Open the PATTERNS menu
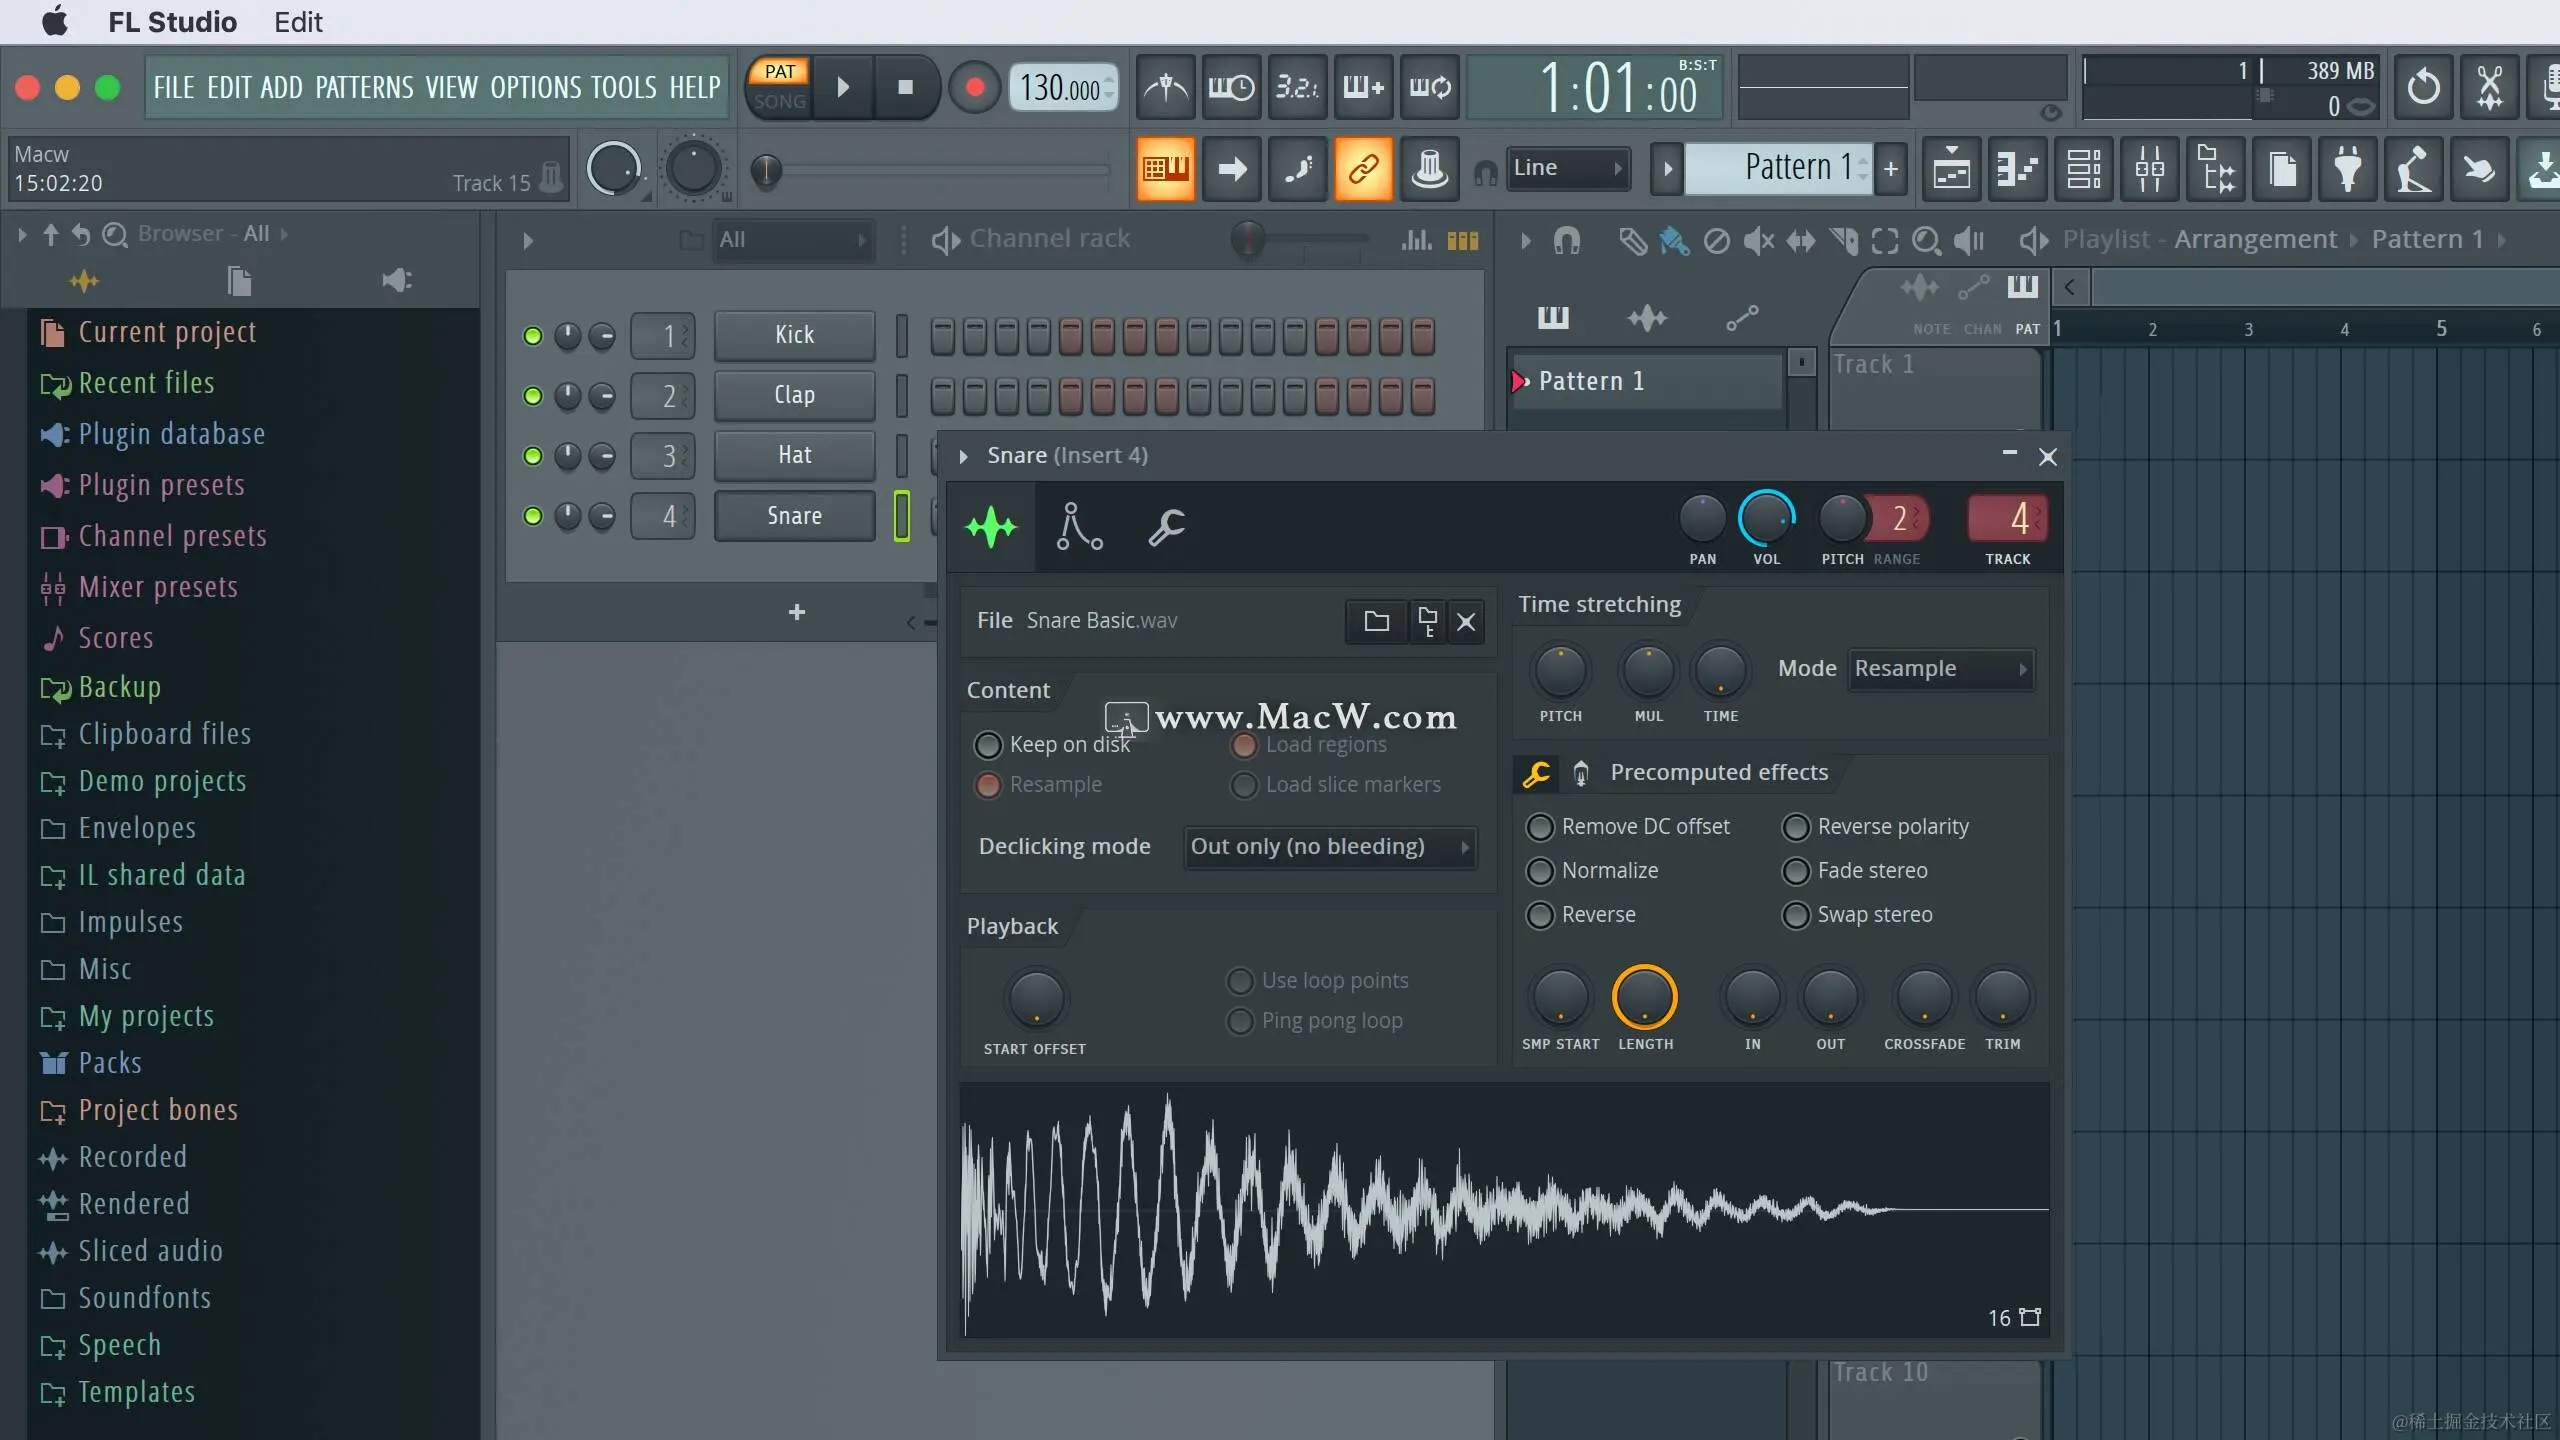The width and height of the screenshot is (2560, 1440). tap(364, 88)
